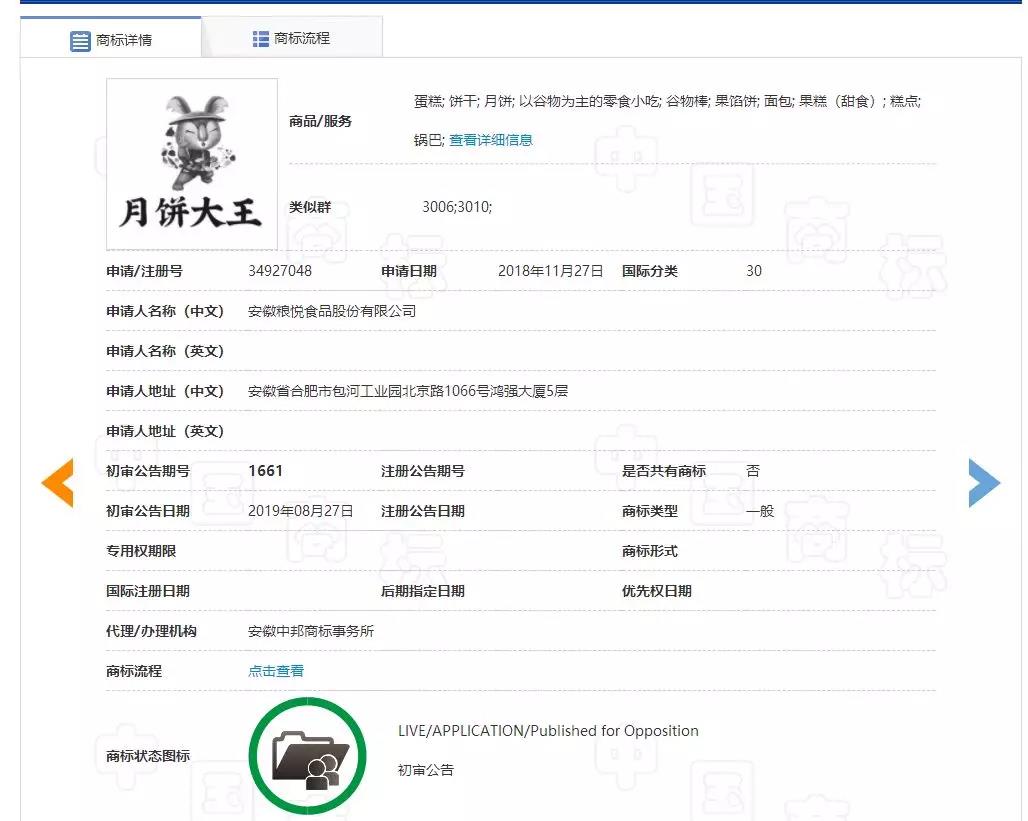Click the 初审公告 status text
Image resolution: width=1028 pixels, height=821 pixels.
426,770
